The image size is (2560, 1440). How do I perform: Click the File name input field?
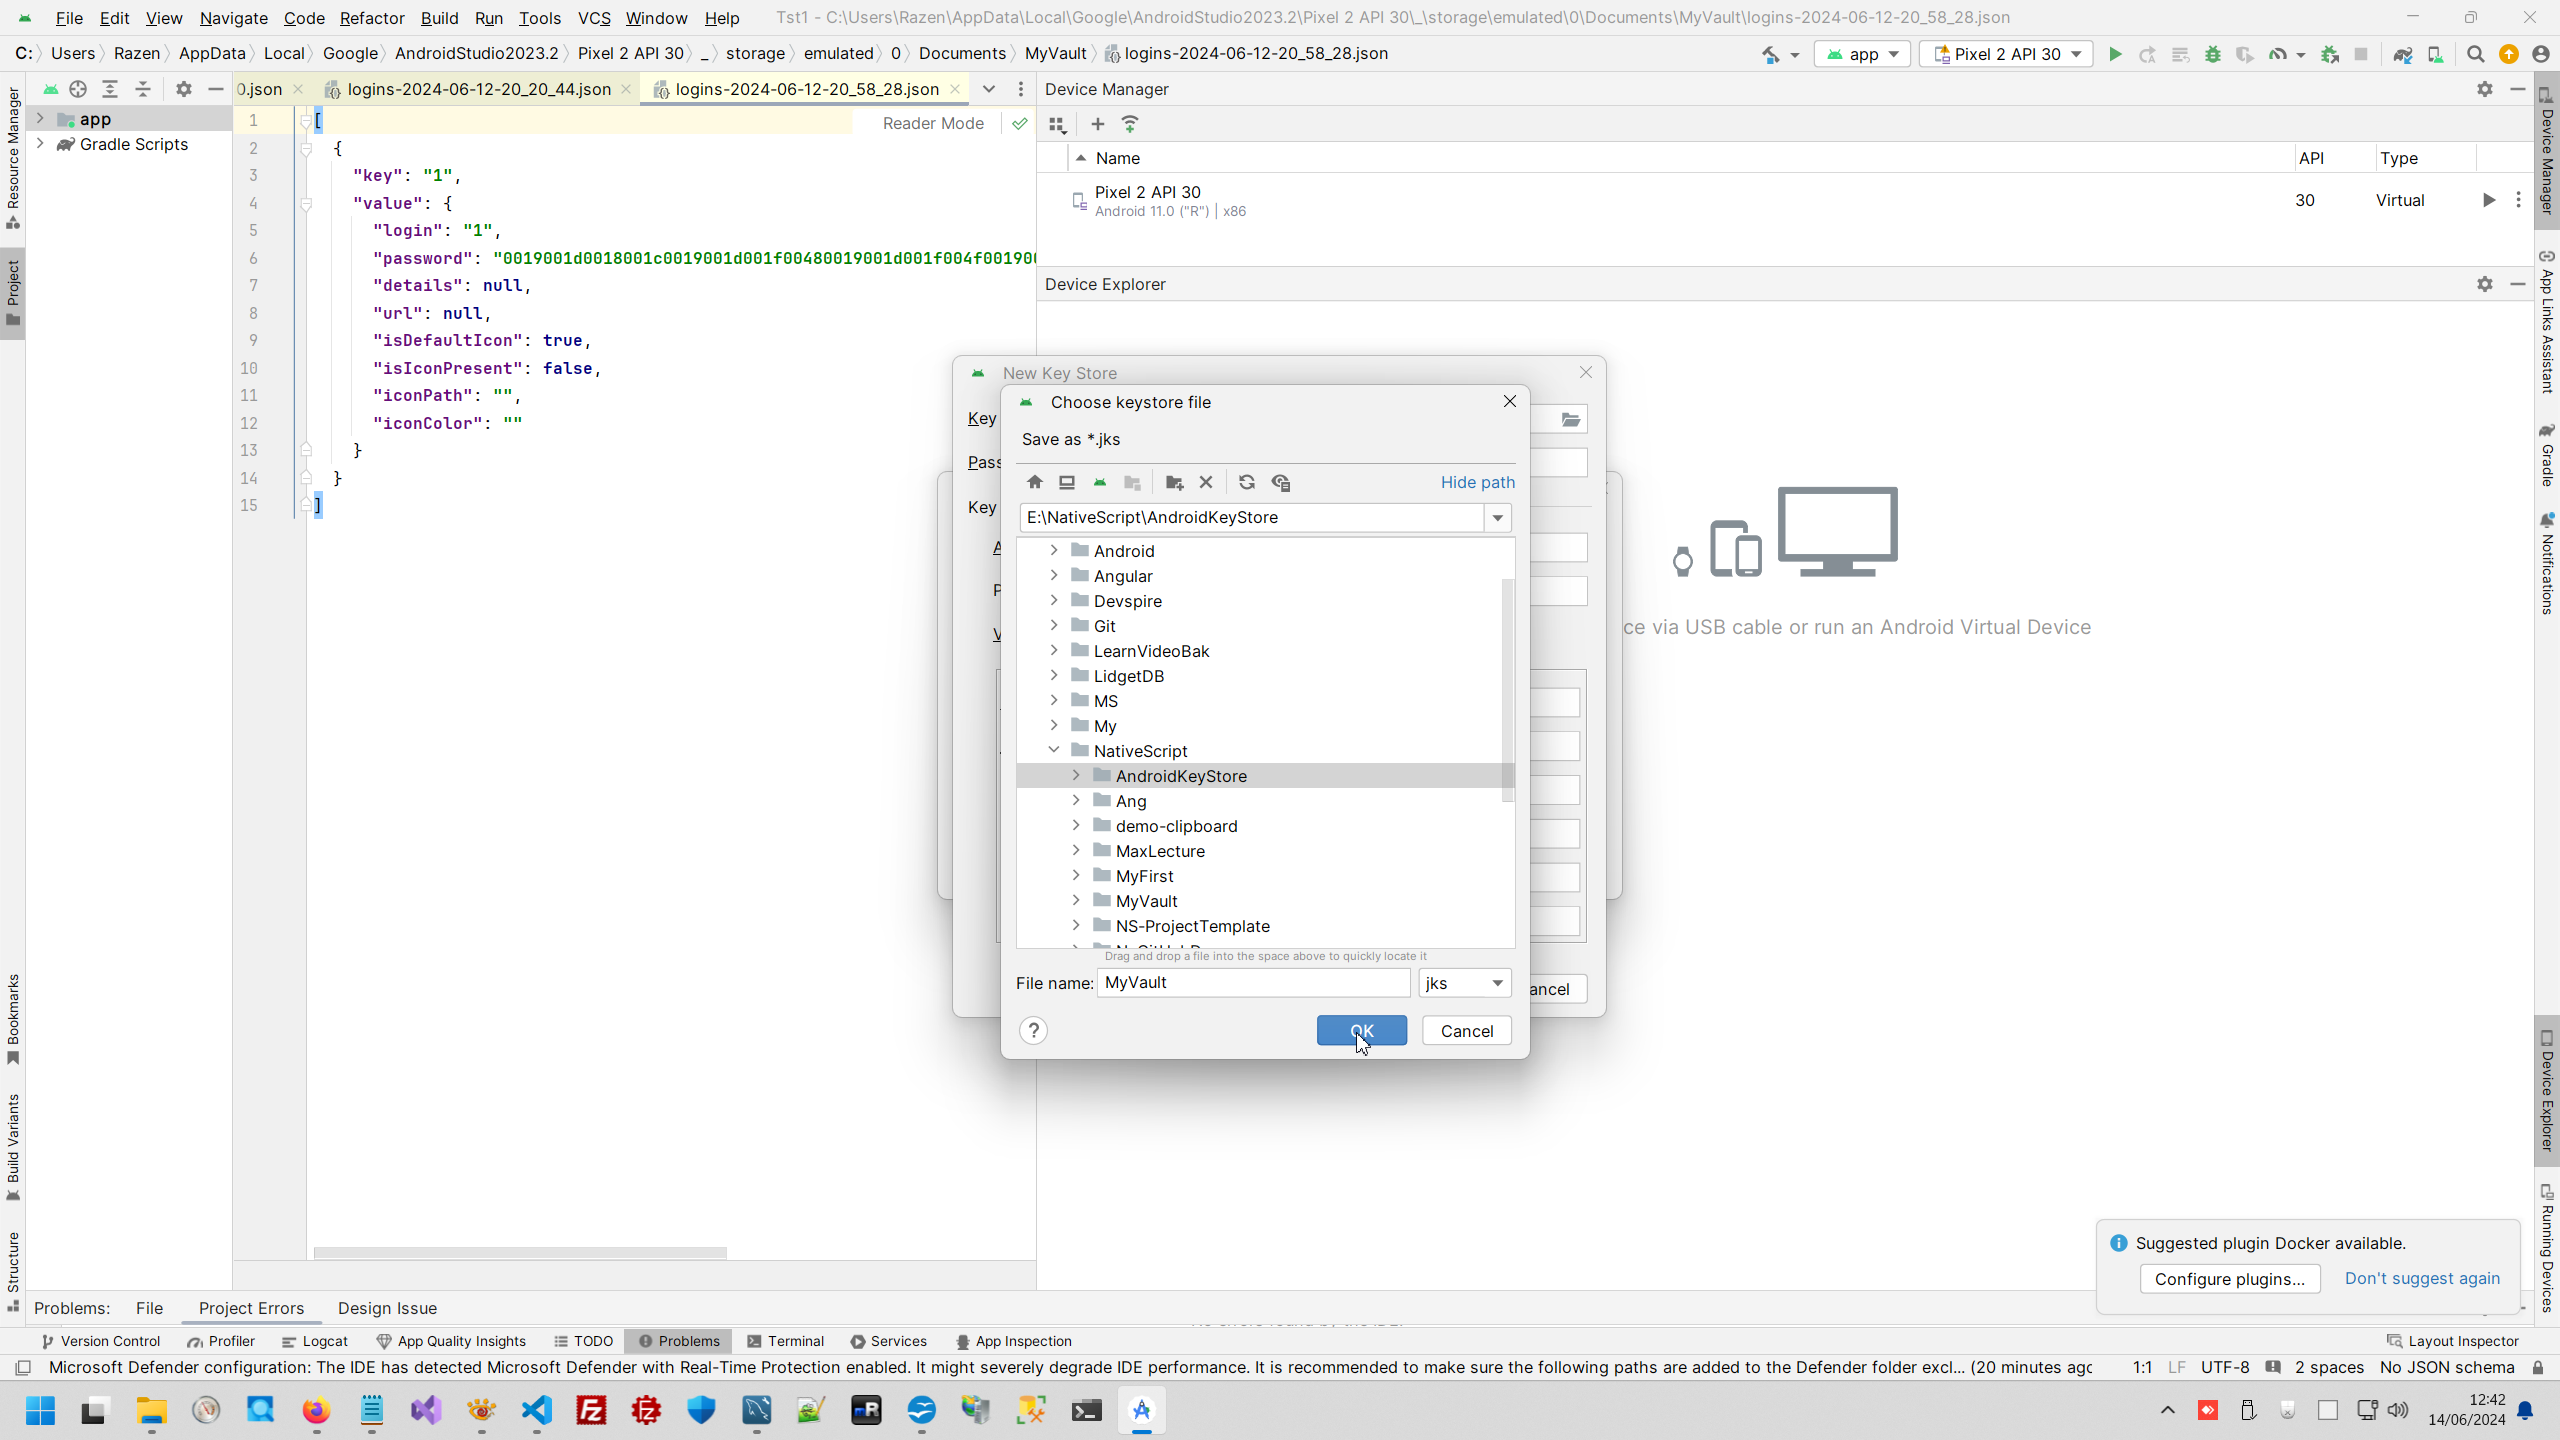point(1253,983)
